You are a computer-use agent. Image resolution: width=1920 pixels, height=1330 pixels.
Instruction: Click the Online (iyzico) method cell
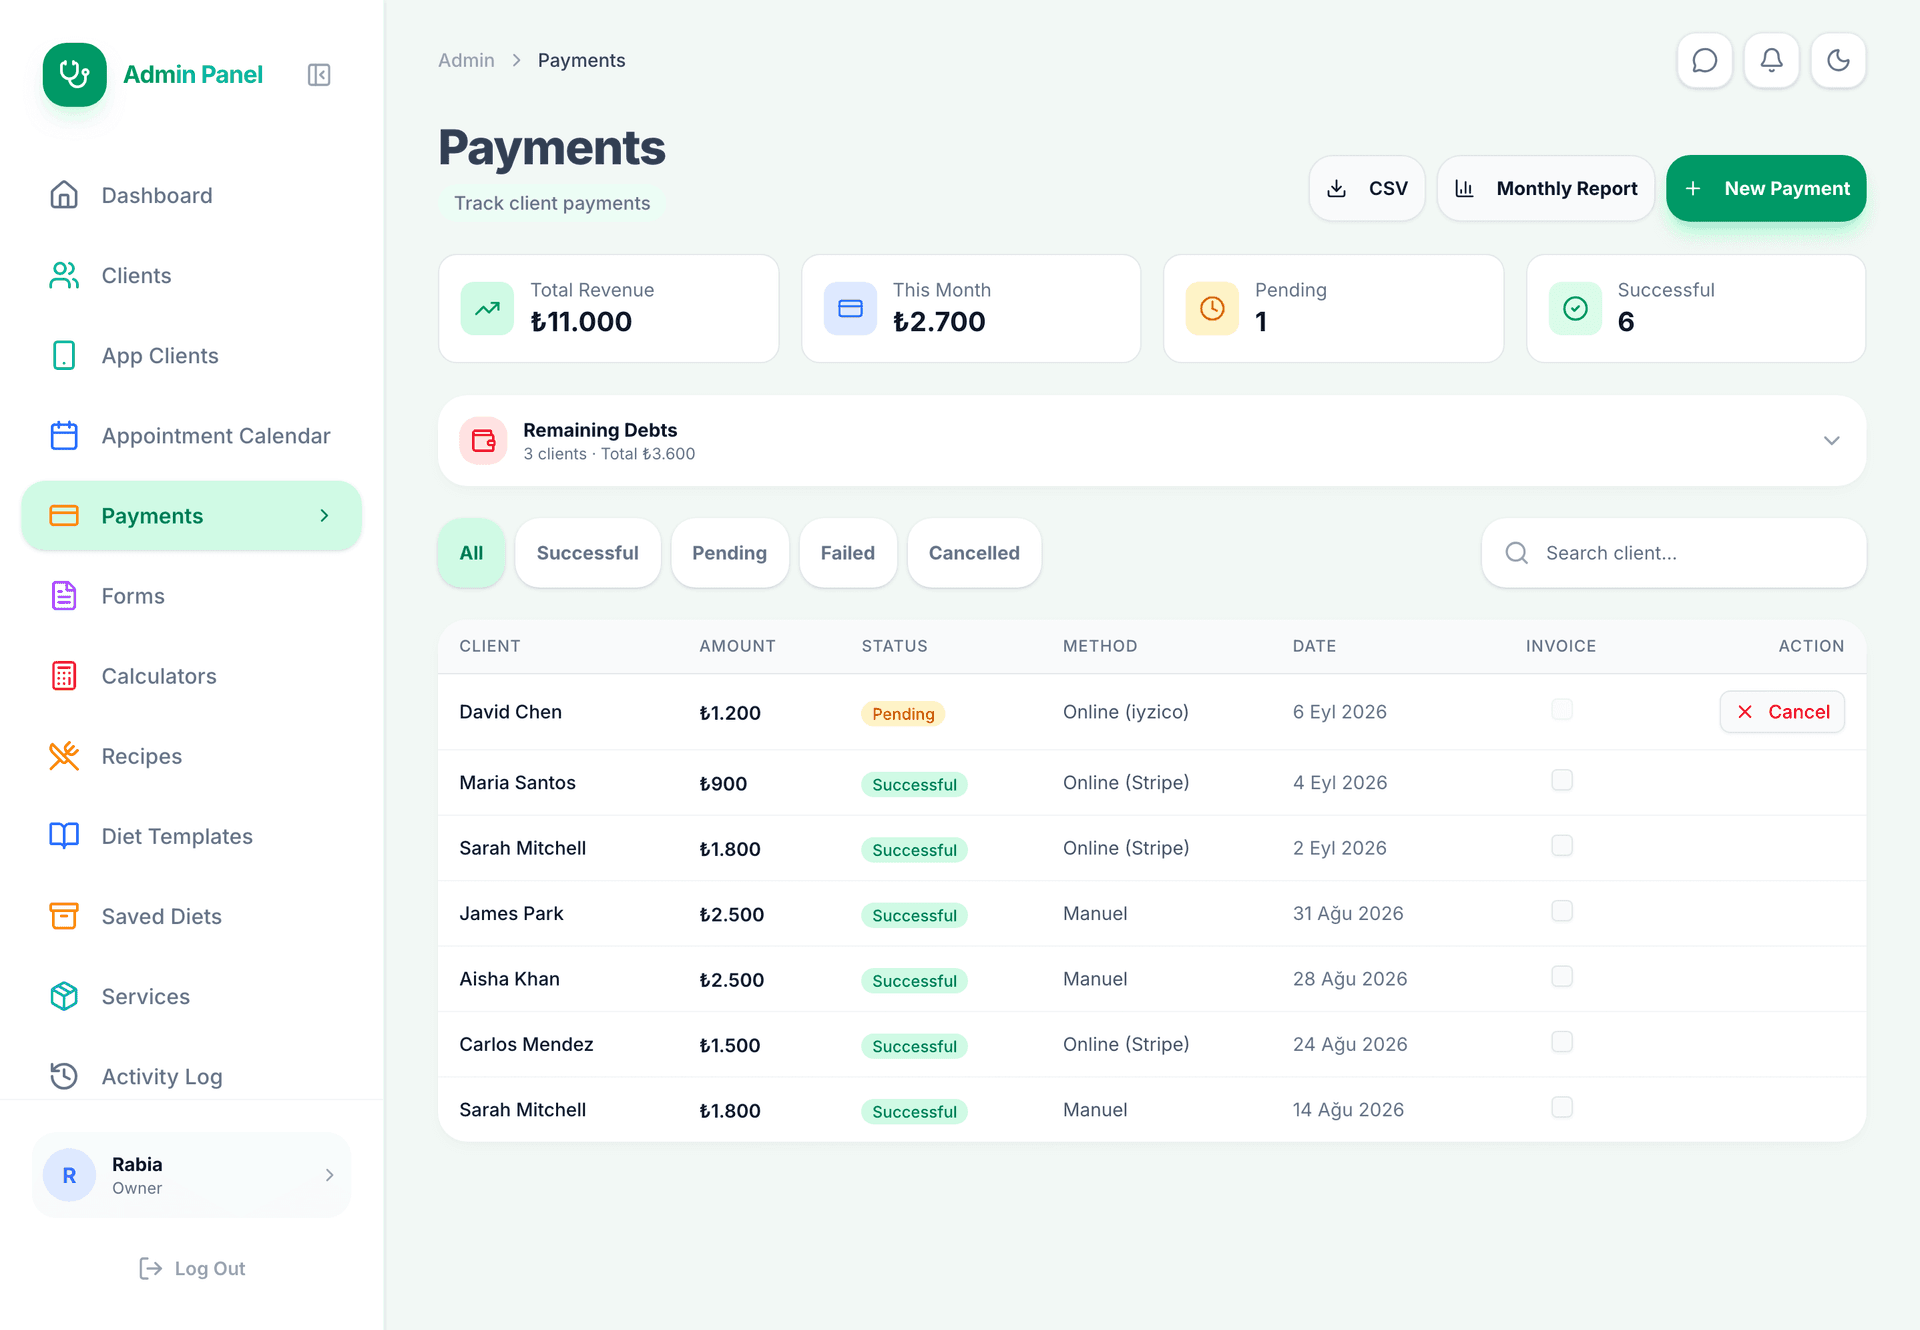coord(1125,712)
